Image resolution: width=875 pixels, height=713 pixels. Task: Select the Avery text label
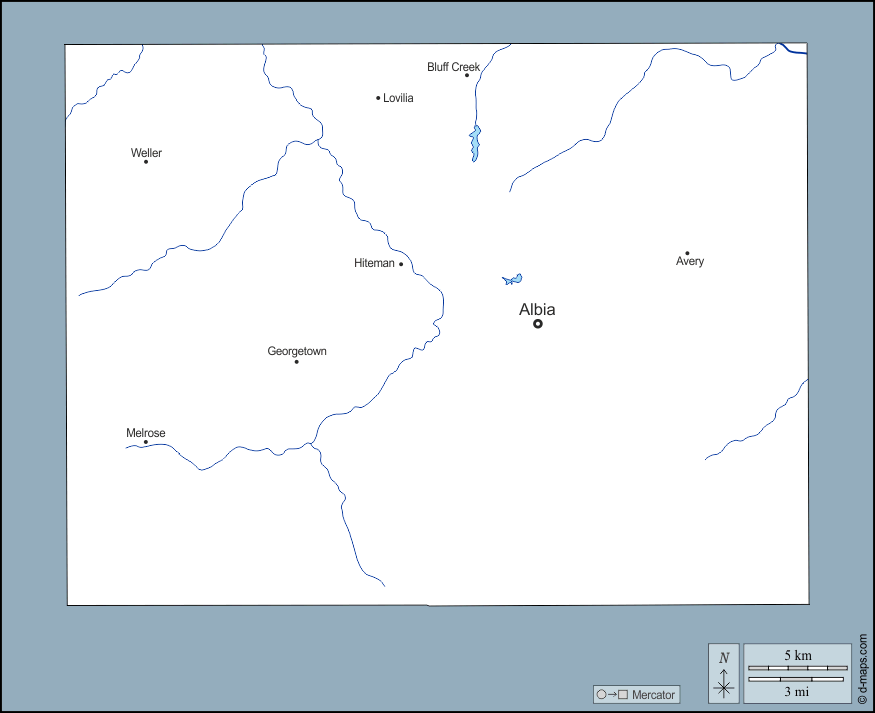pyautogui.click(x=690, y=262)
